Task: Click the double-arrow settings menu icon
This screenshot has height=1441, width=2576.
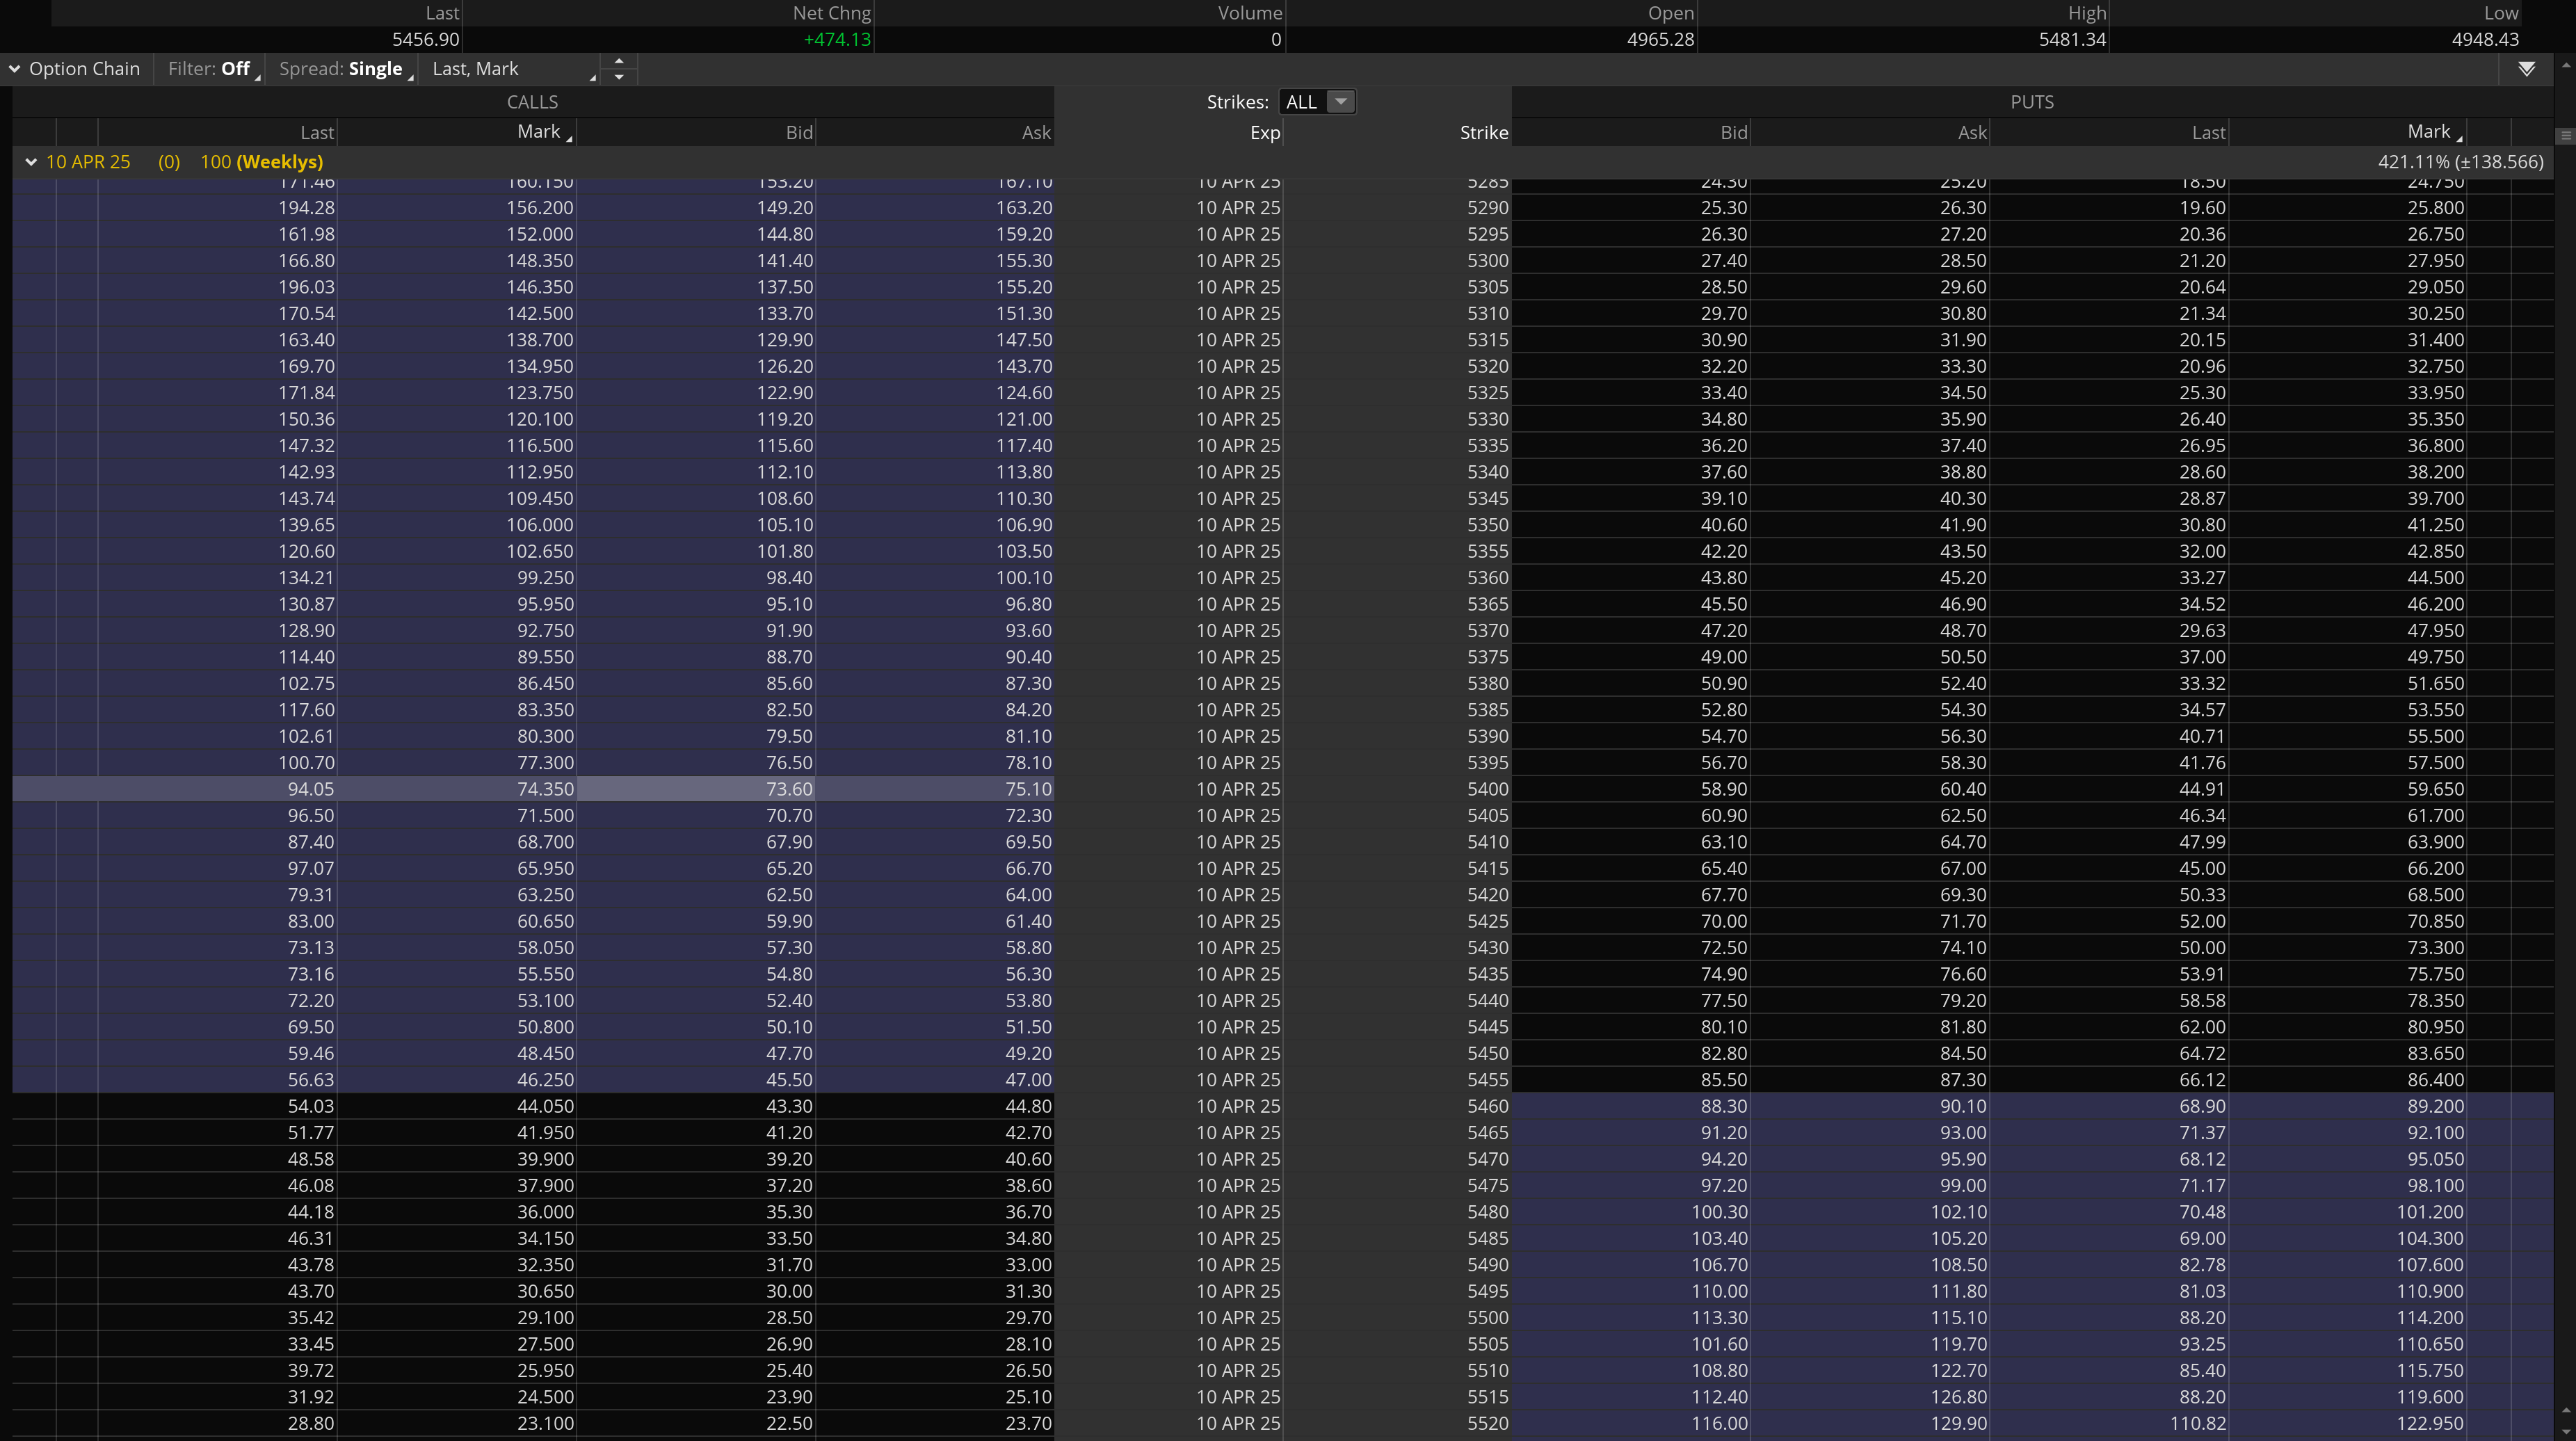Action: (2526, 69)
